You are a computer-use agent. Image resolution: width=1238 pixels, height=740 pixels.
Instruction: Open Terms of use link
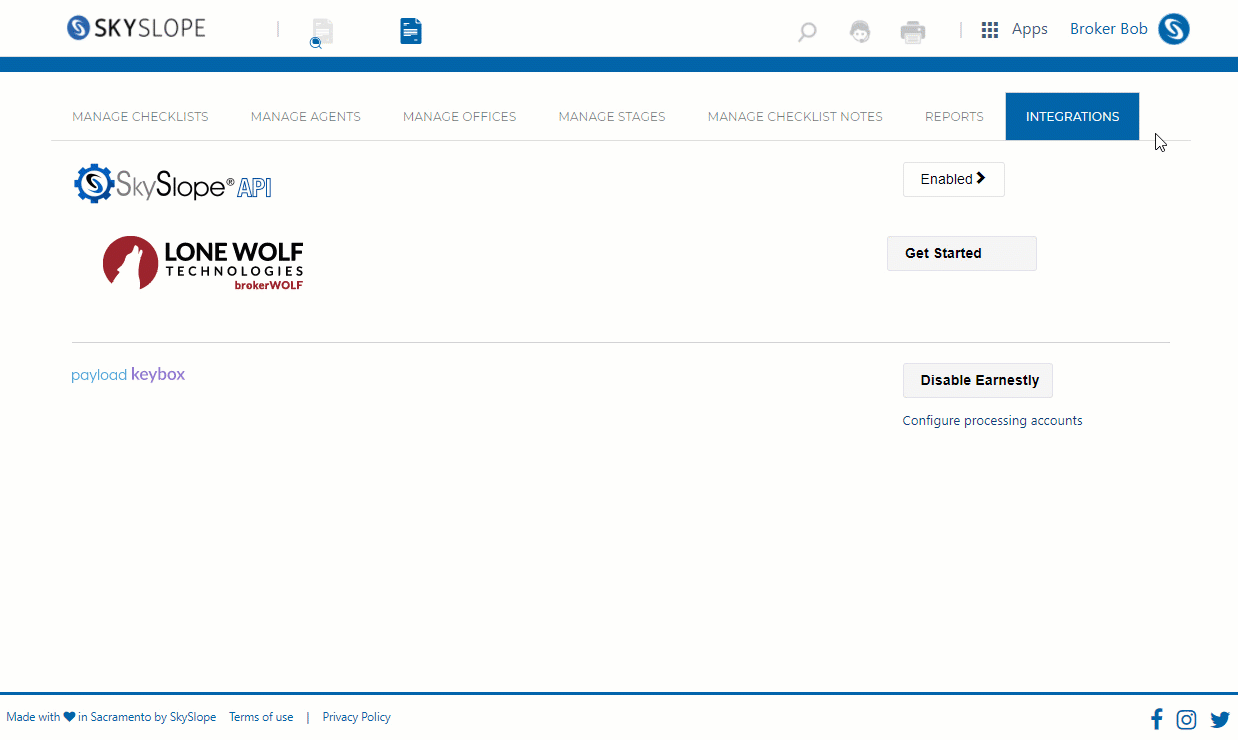(x=261, y=717)
